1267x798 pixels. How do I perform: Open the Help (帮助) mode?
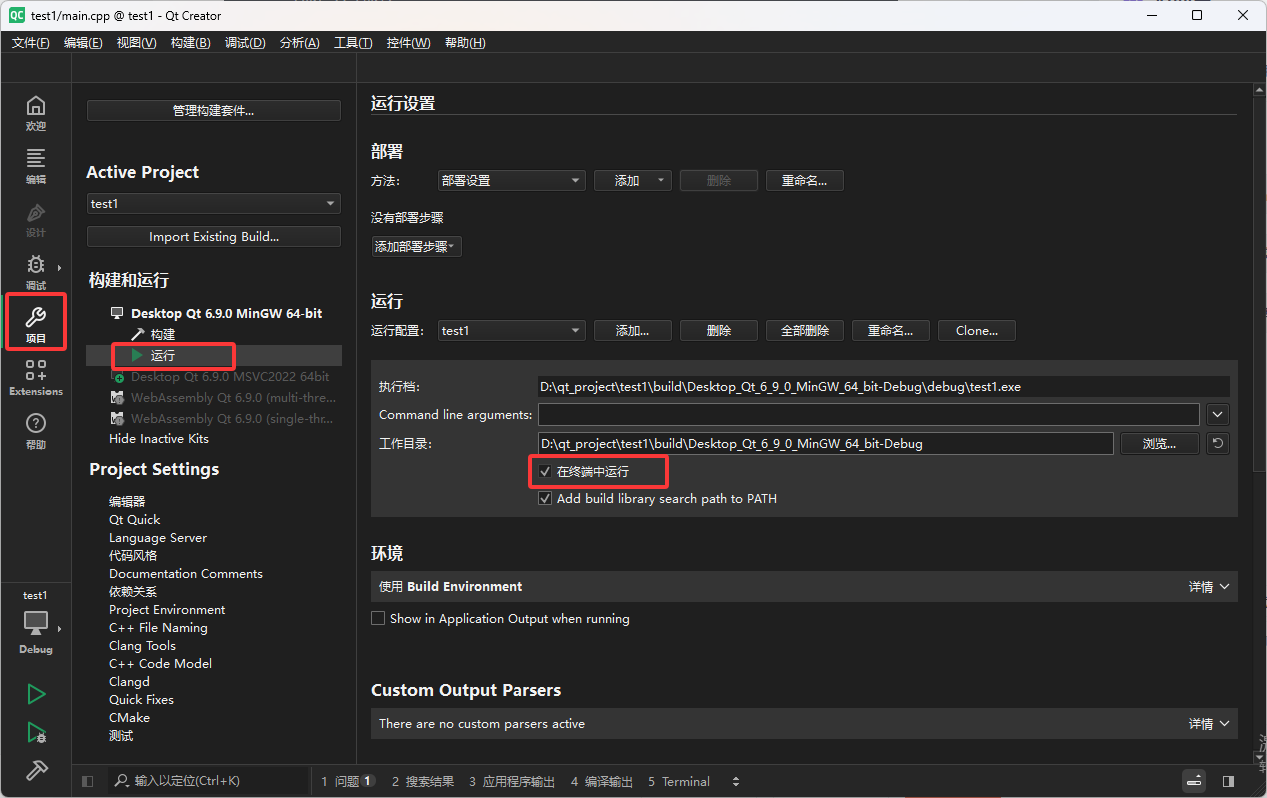pos(36,431)
